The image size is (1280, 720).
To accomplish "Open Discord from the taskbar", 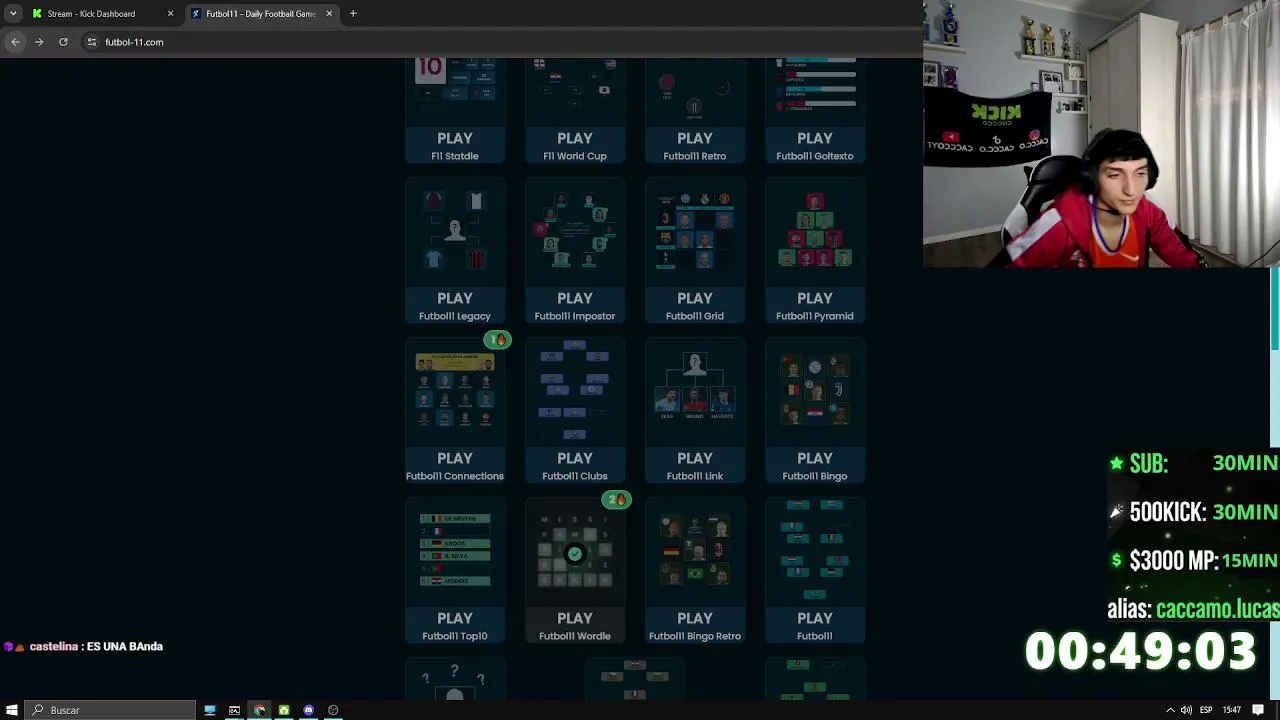I will point(309,710).
